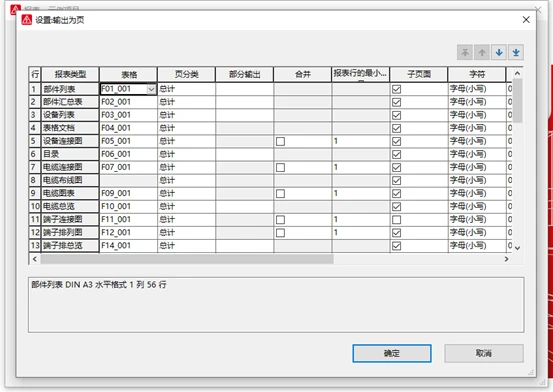Click the F05_001 table cell
This screenshot has width=553, height=392.
[128, 141]
